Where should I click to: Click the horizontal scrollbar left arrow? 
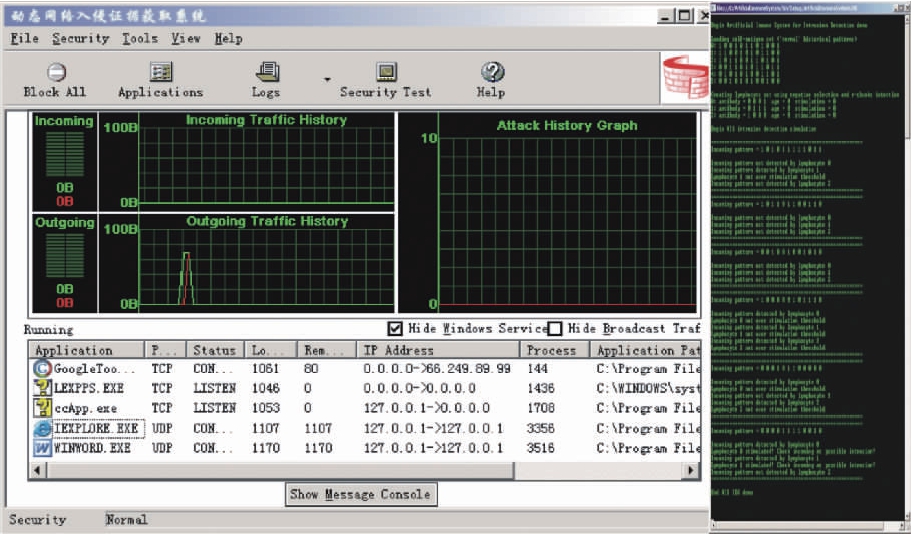tap(38, 469)
